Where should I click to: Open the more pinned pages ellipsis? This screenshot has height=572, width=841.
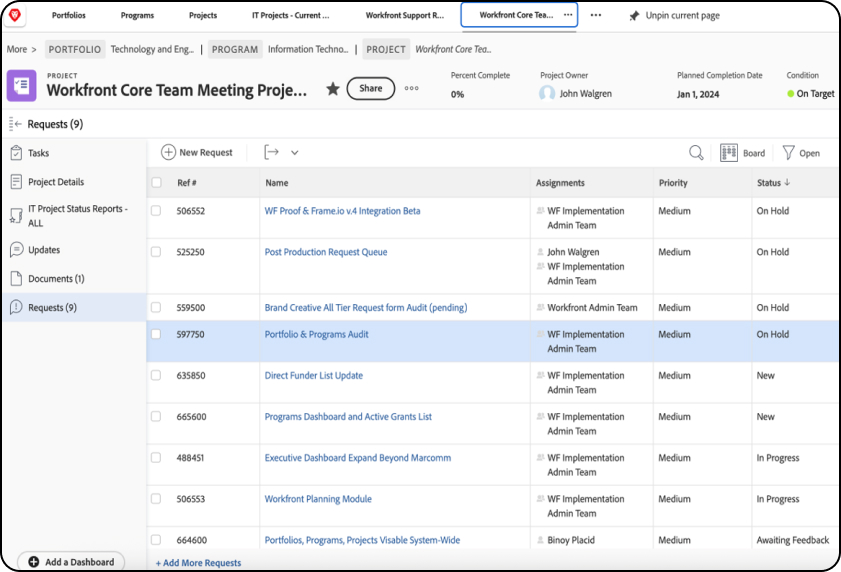pyautogui.click(x=595, y=15)
